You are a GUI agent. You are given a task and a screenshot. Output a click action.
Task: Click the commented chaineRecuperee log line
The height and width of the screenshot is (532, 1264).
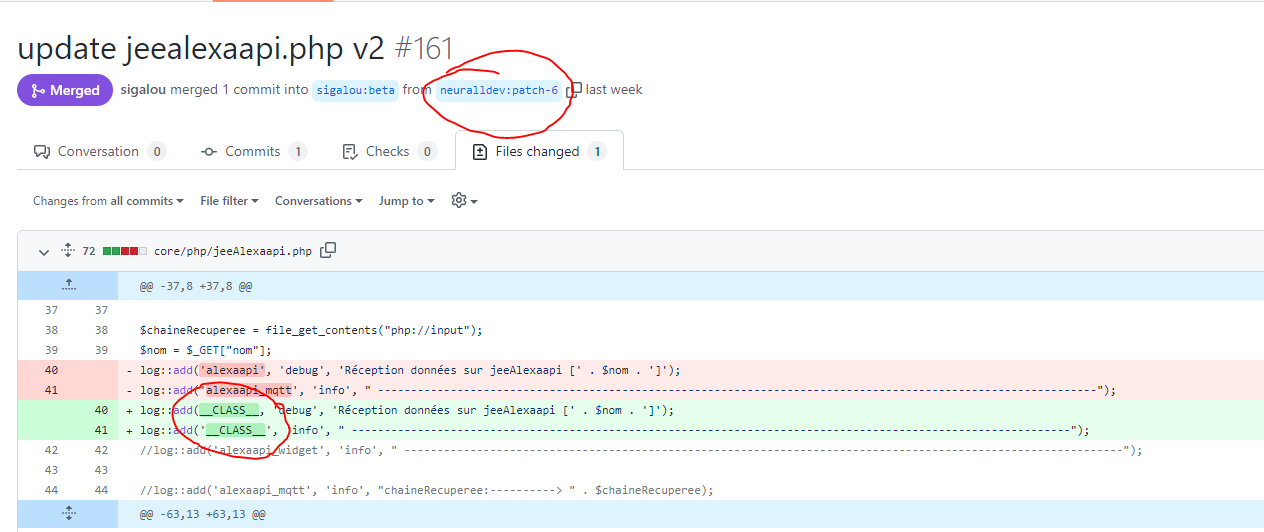pyautogui.click(x=427, y=490)
